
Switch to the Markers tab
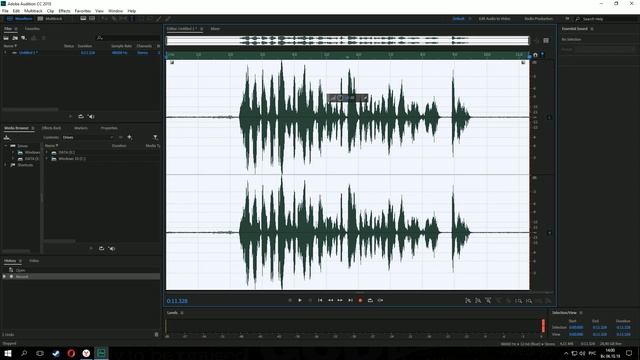81,128
